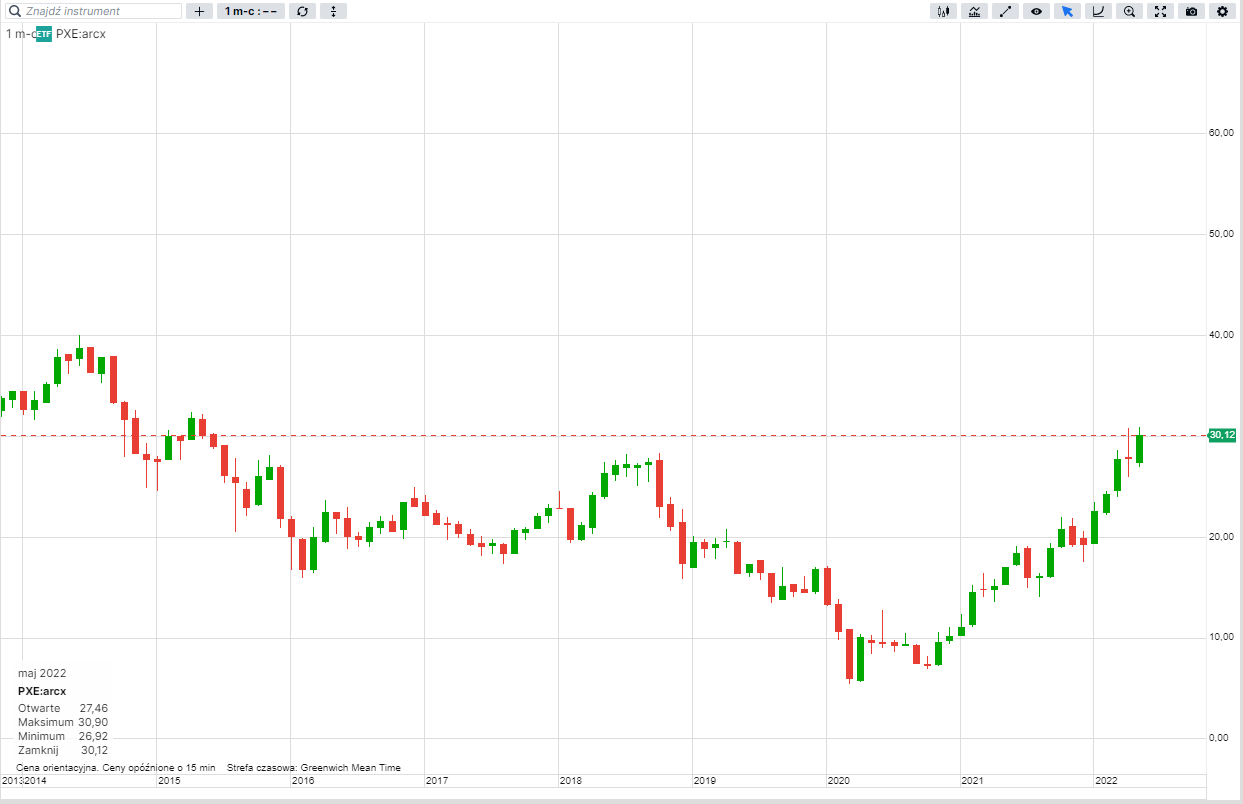Click the circular arrows refresh icon
The height and width of the screenshot is (804, 1243).
pos(302,11)
